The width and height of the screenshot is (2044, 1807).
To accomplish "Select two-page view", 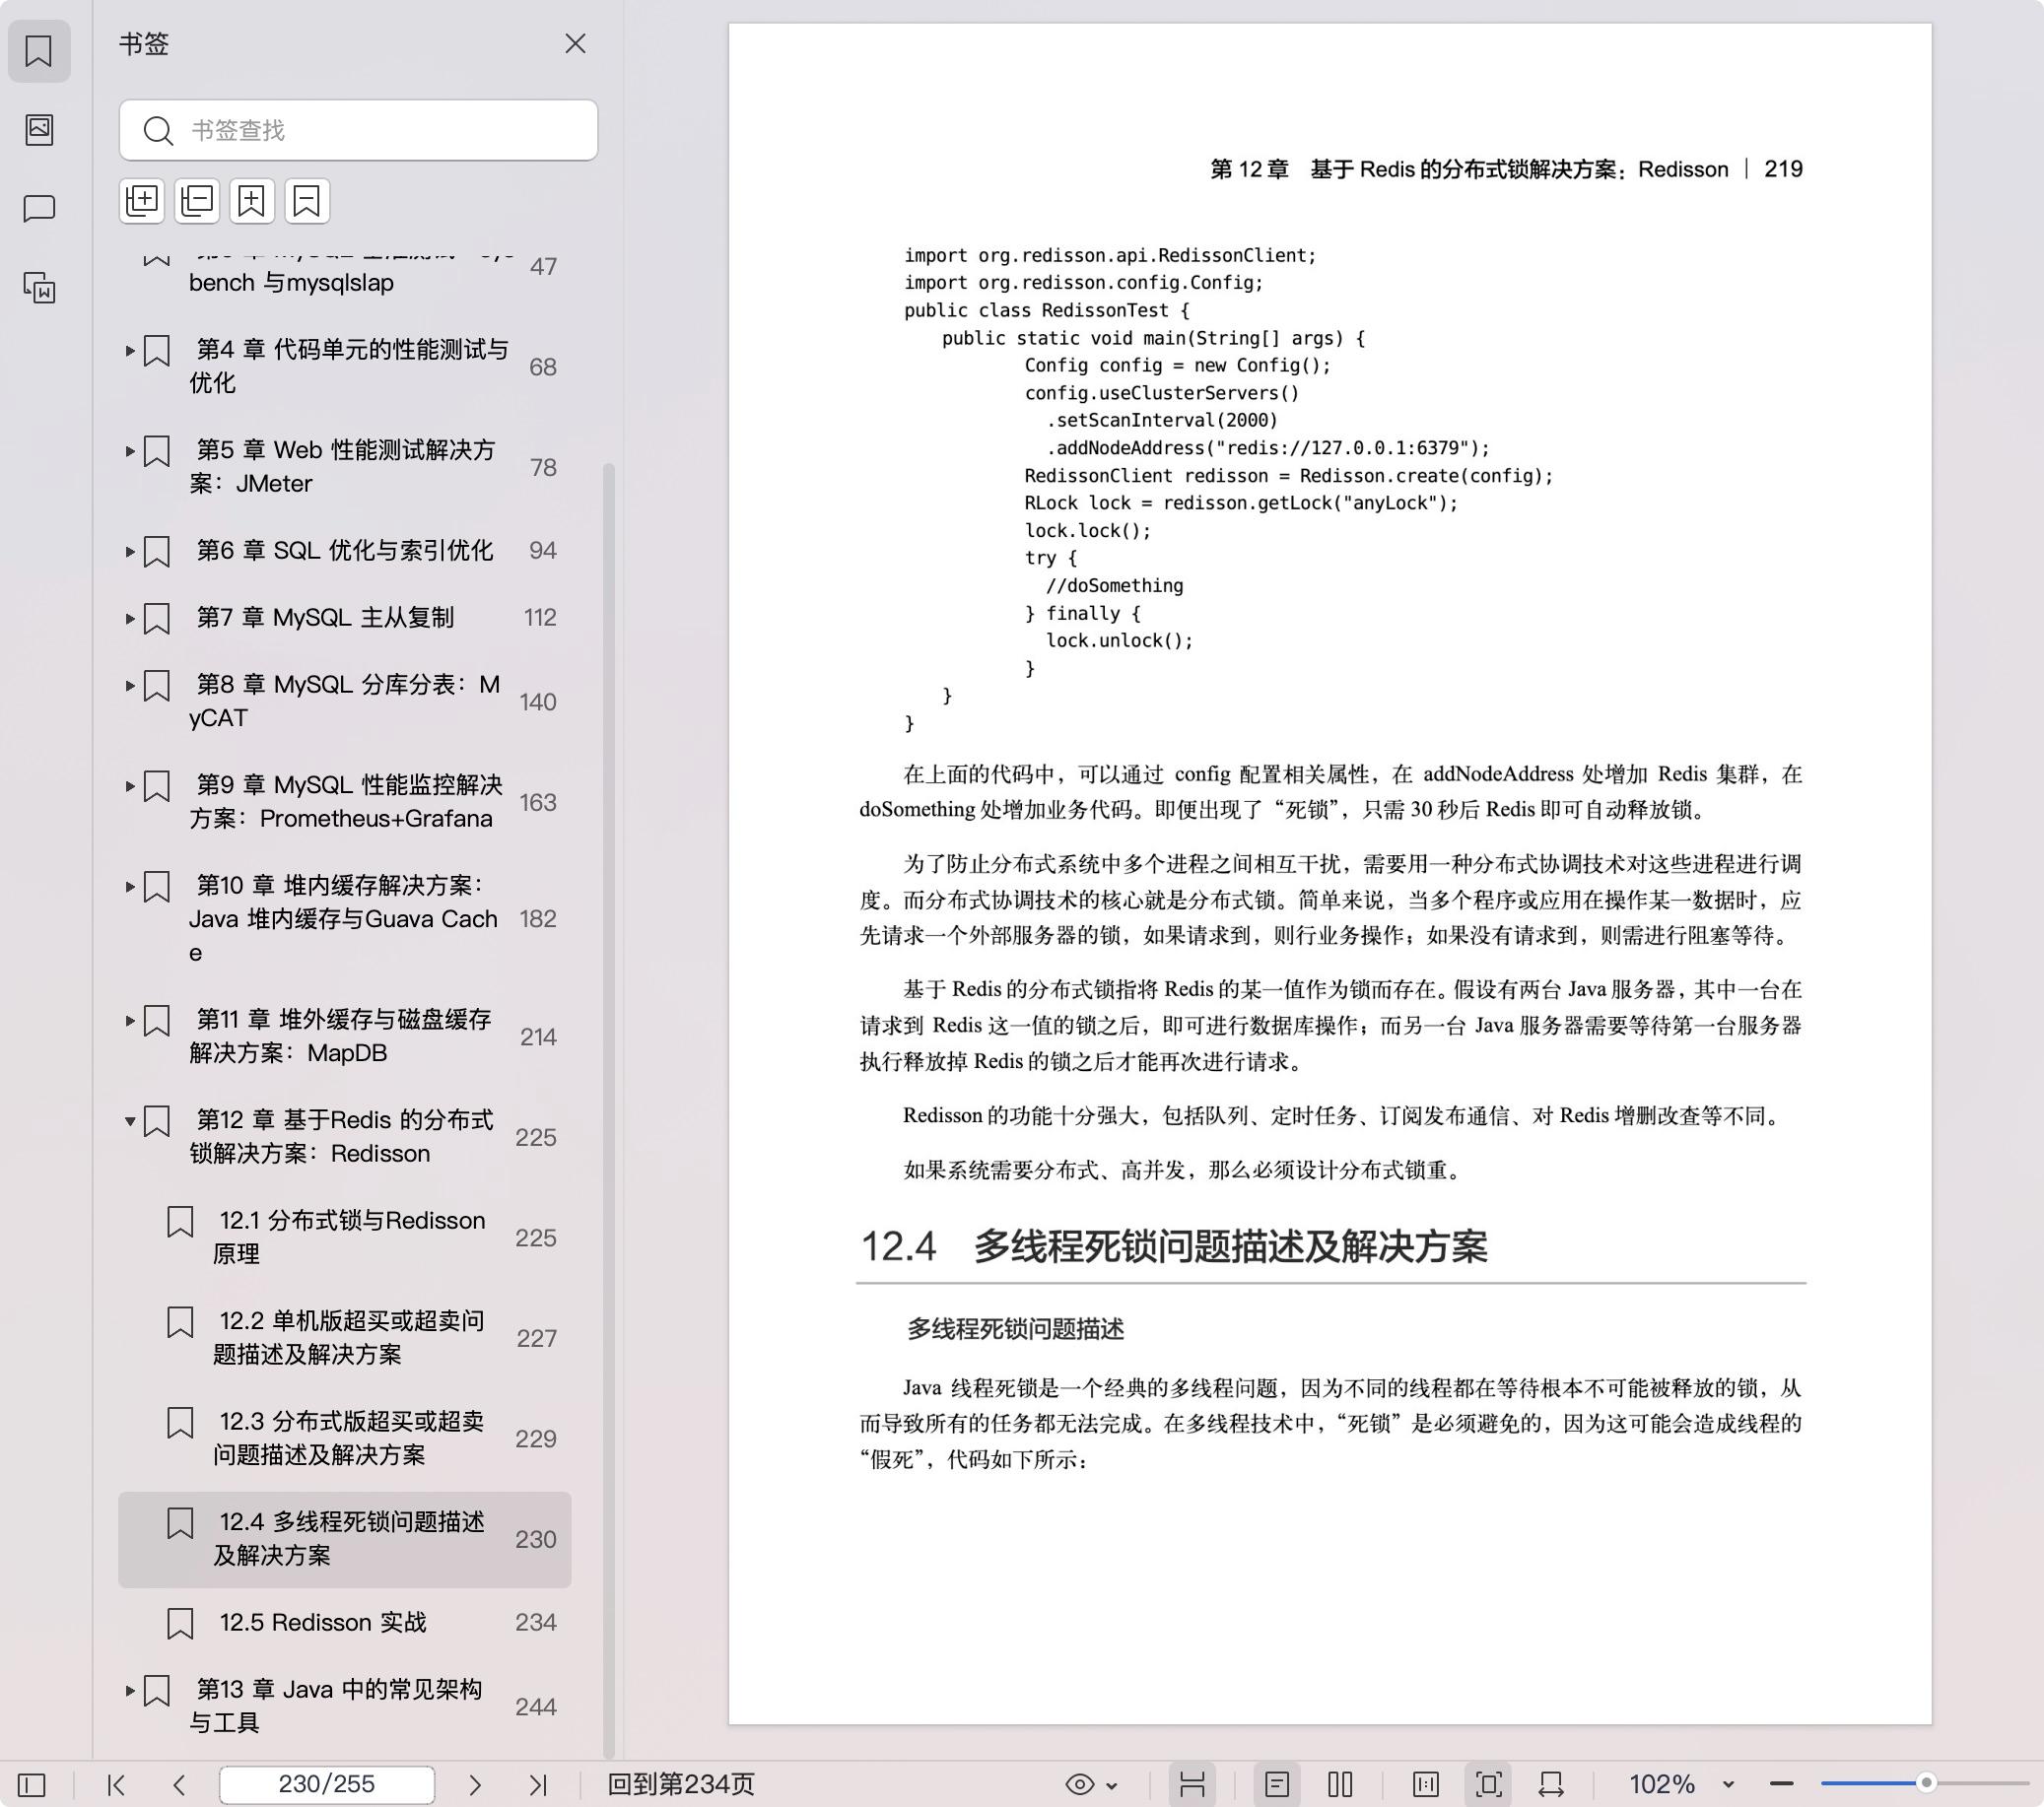I will pos(1340,1784).
